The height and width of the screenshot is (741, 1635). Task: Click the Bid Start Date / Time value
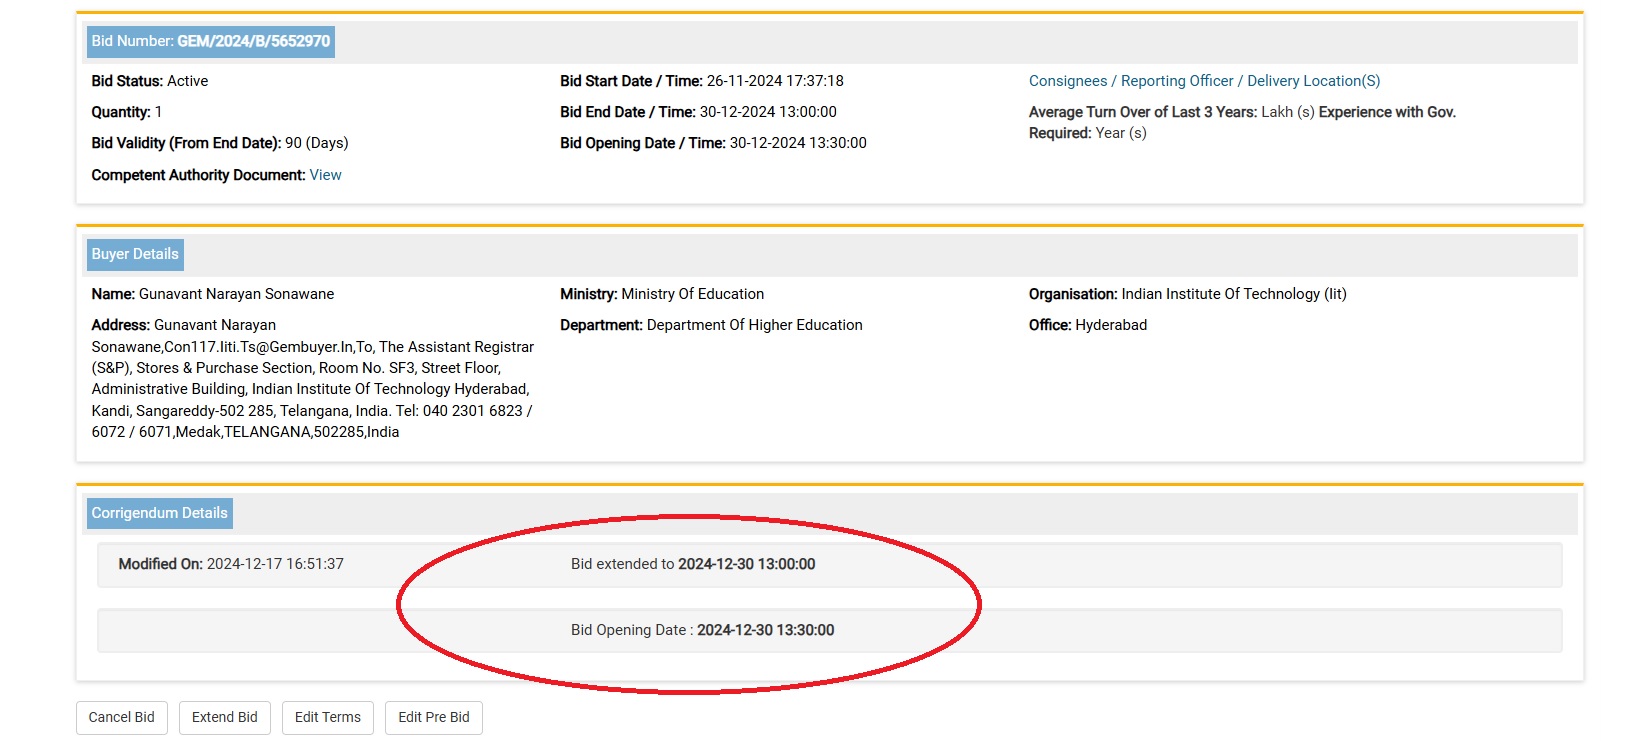click(774, 81)
